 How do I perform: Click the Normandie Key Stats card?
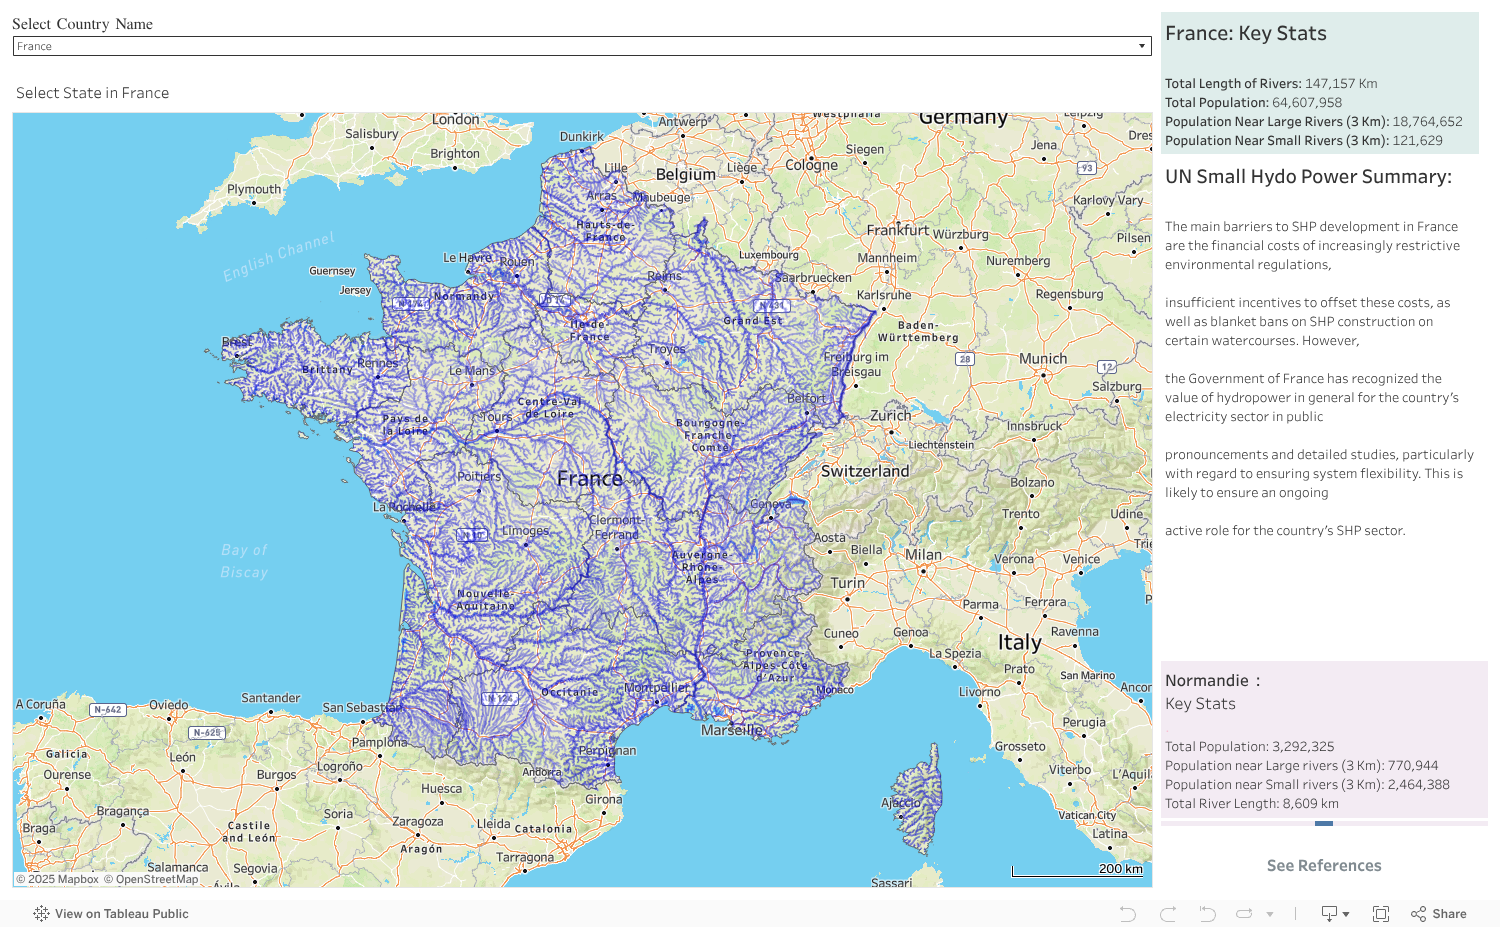click(x=1320, y=740)
